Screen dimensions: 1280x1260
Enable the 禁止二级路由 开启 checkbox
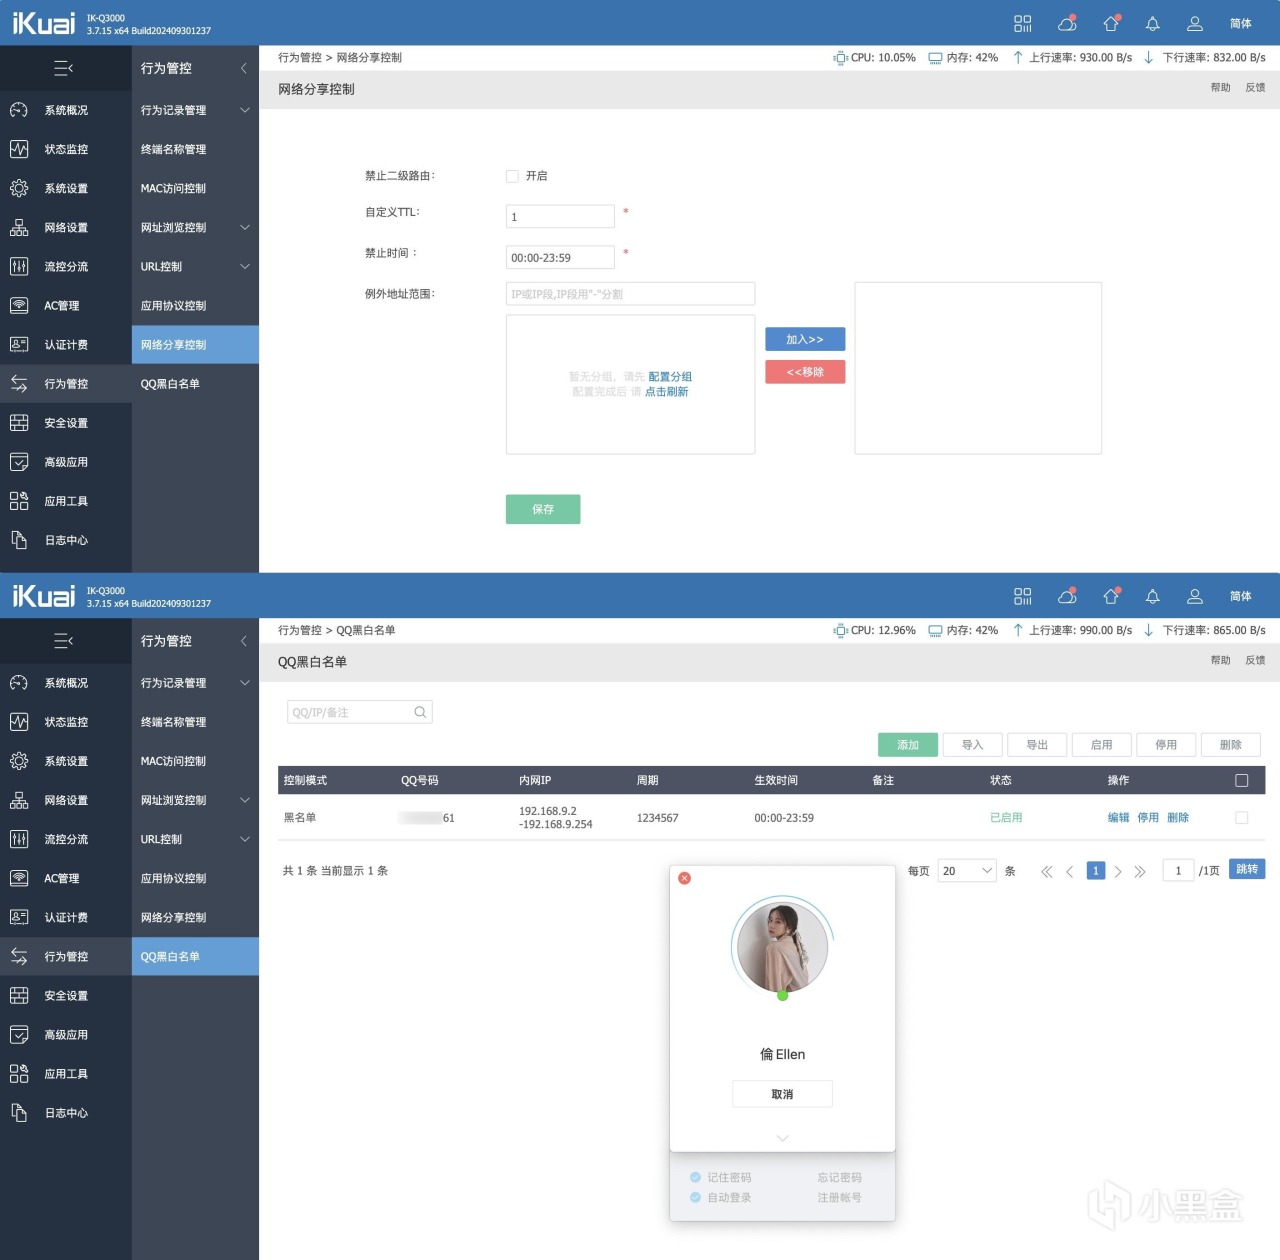coord(512,176)
